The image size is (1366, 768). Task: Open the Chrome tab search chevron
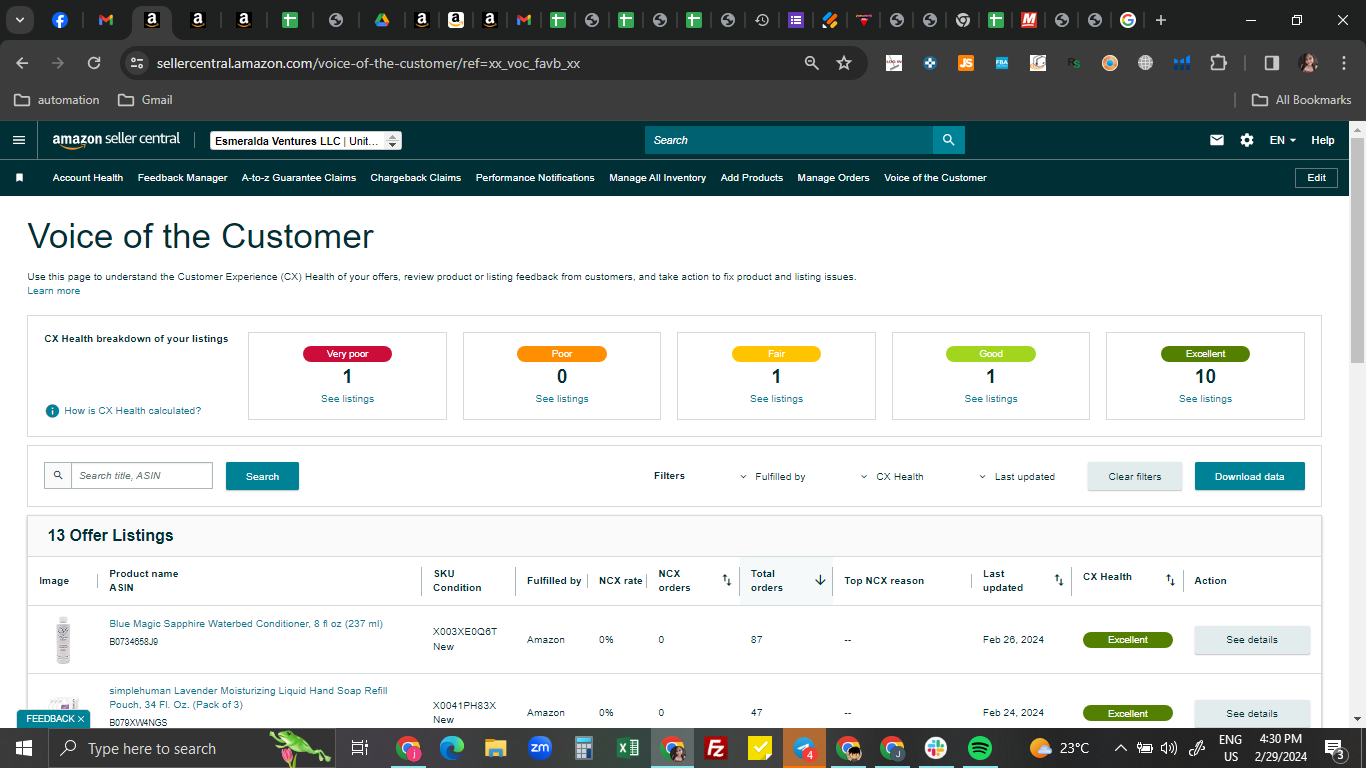pos(20,20)
